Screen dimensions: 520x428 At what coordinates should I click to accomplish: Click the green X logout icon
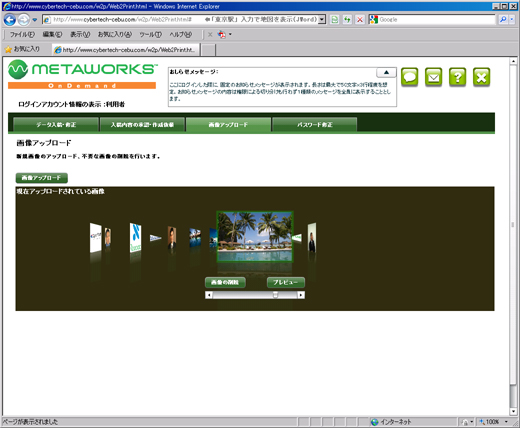pyautogui.click(x=481, y=77)
